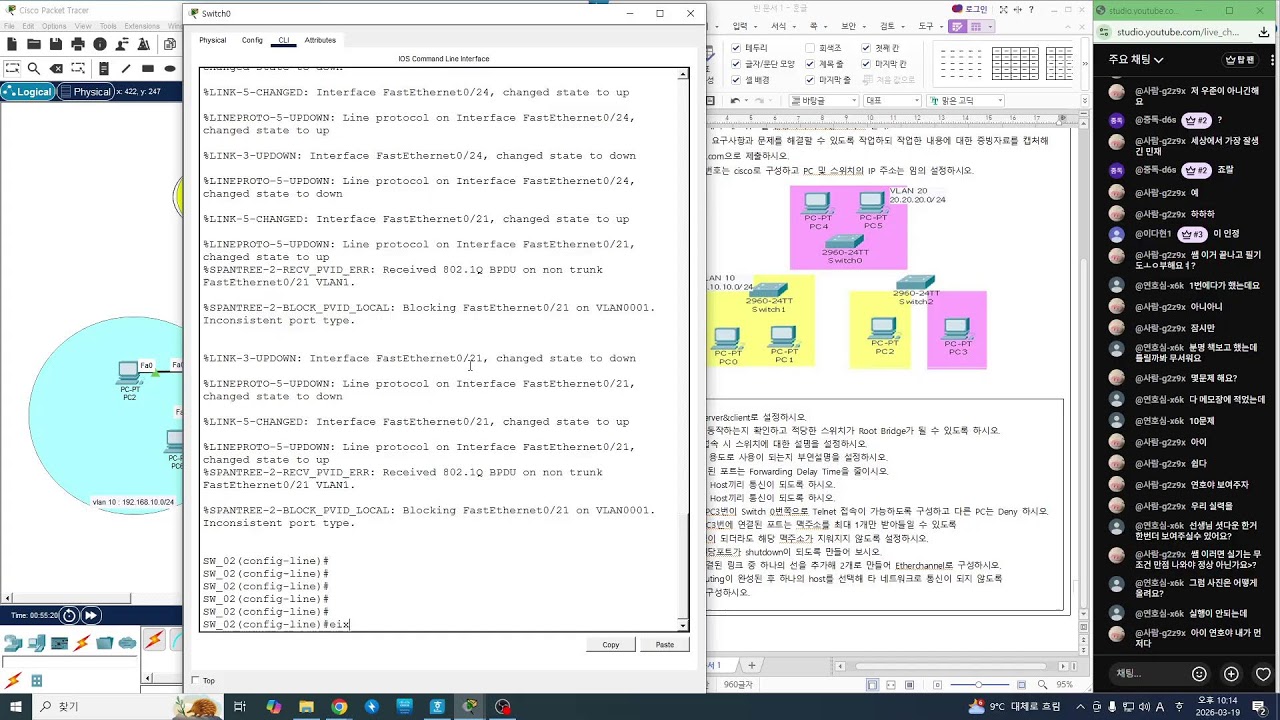Choose the Connections lightning category

pyautogui.click(x=82, y=643)
